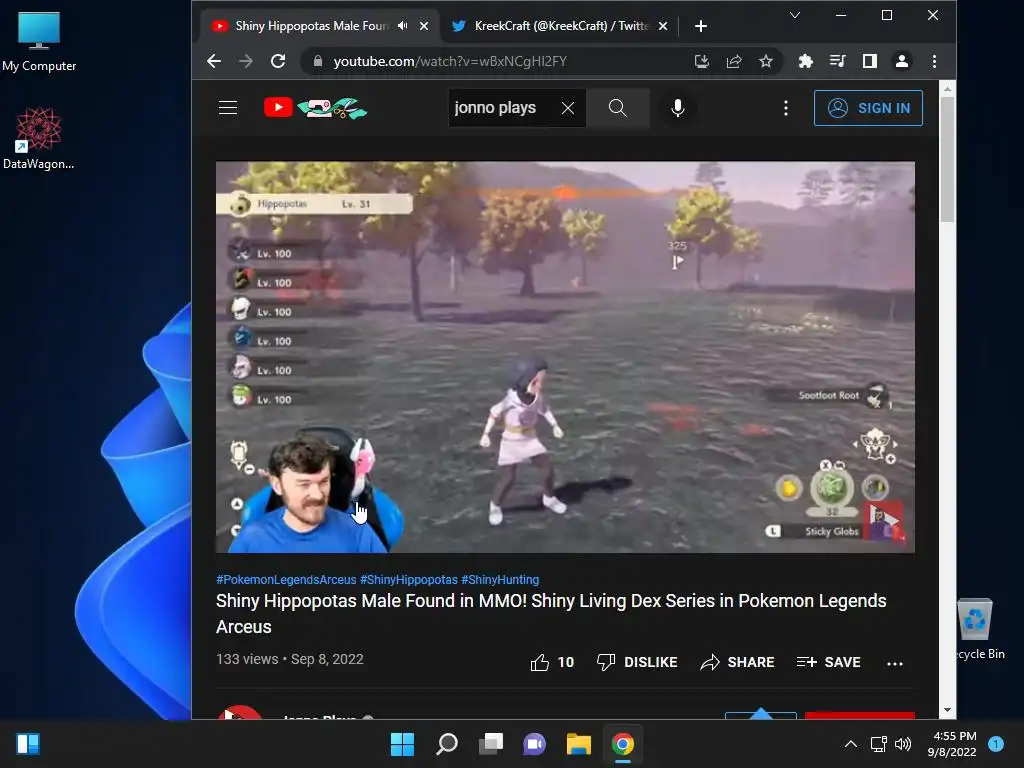The width and height of the screenshot is (1024, 768).
Task: Click Chrome icon on taskbar
Action: 622,744
